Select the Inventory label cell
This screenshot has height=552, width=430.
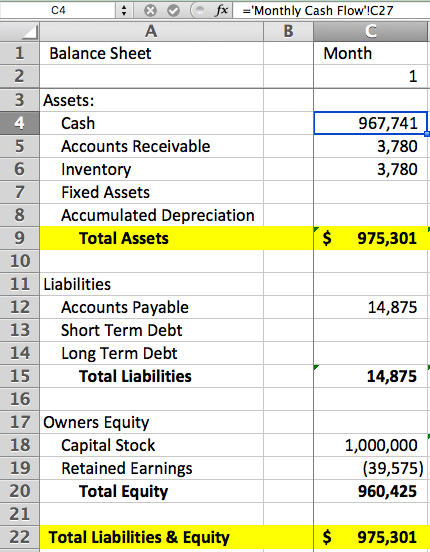click(151, 169)
